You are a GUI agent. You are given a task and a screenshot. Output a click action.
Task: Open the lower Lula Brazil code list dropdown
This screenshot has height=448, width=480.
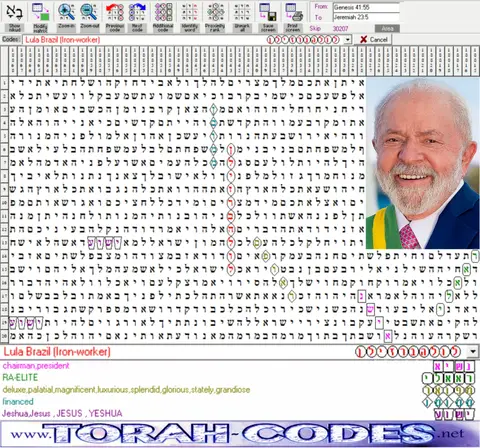click(x=473, y=351)
